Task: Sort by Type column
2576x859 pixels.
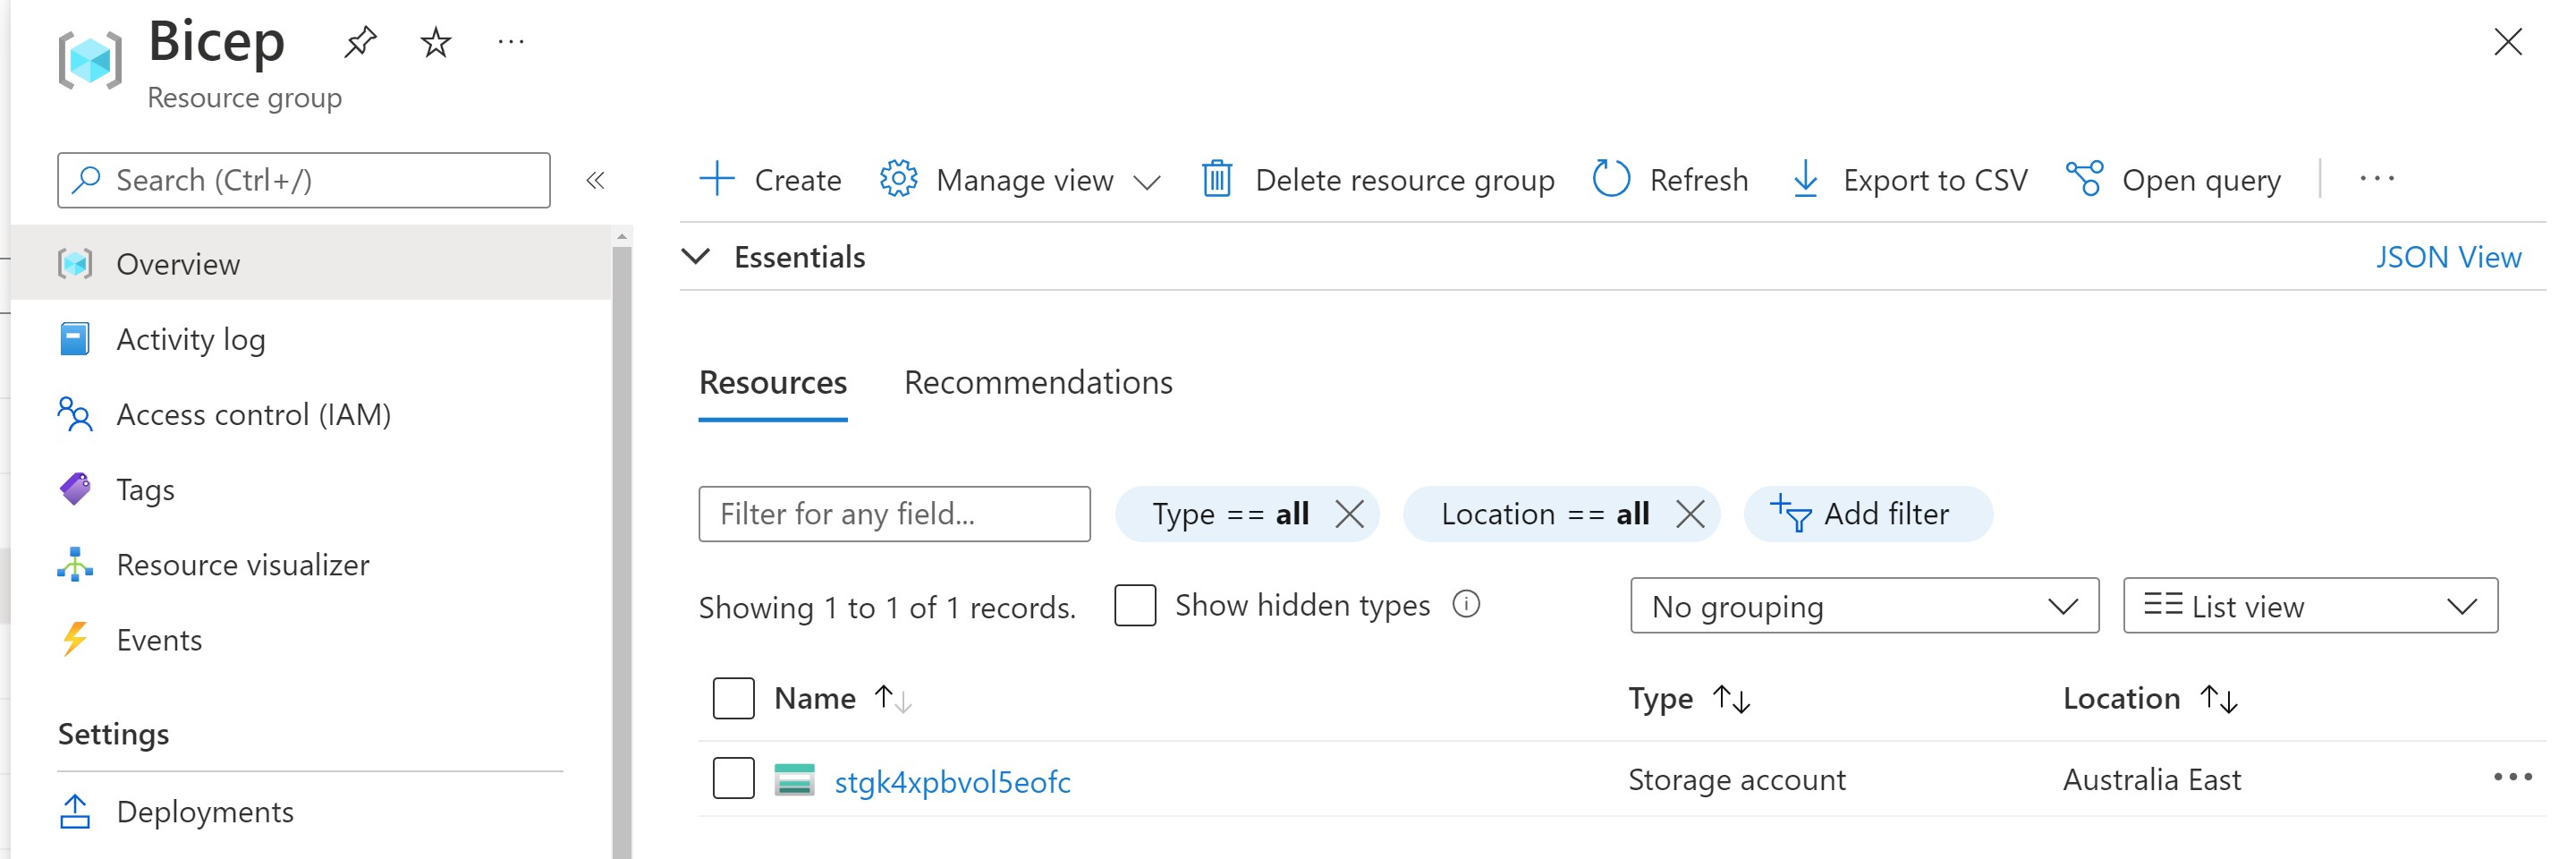Action: coord(1689,698)
